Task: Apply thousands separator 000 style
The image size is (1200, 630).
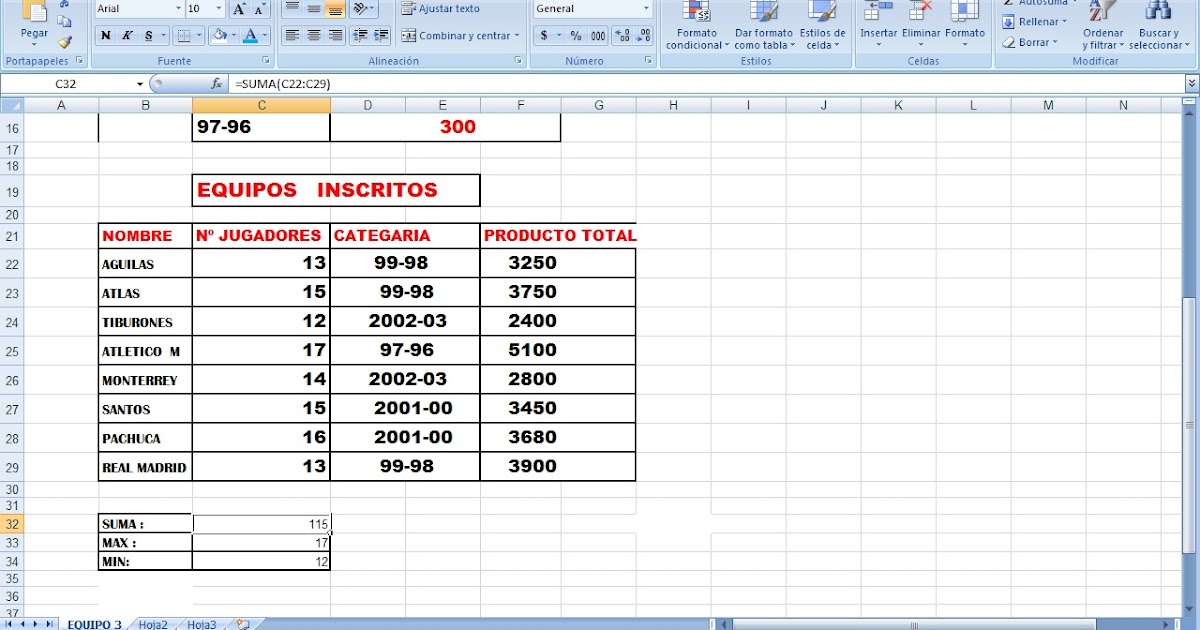Action: coord(598,36)
